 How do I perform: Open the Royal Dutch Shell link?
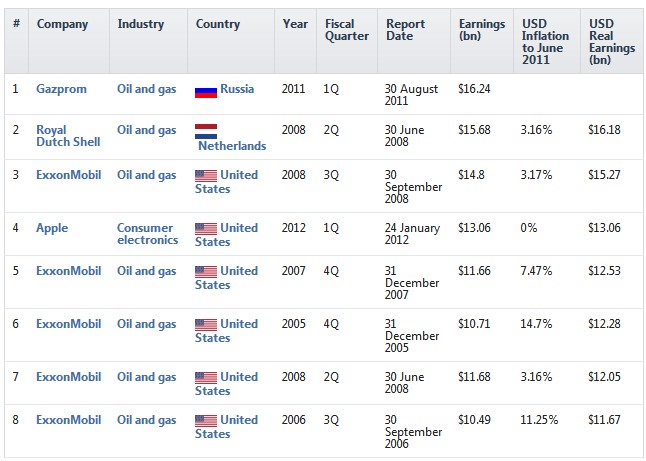(x=68, y=135)
